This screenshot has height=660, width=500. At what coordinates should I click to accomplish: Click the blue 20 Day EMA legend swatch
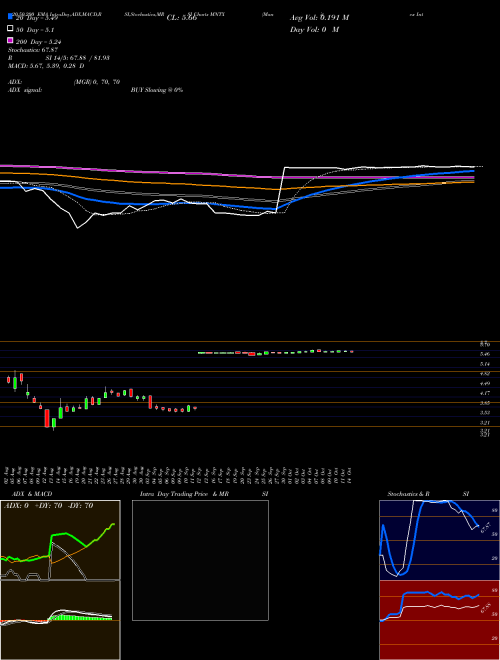pos(10,16)
